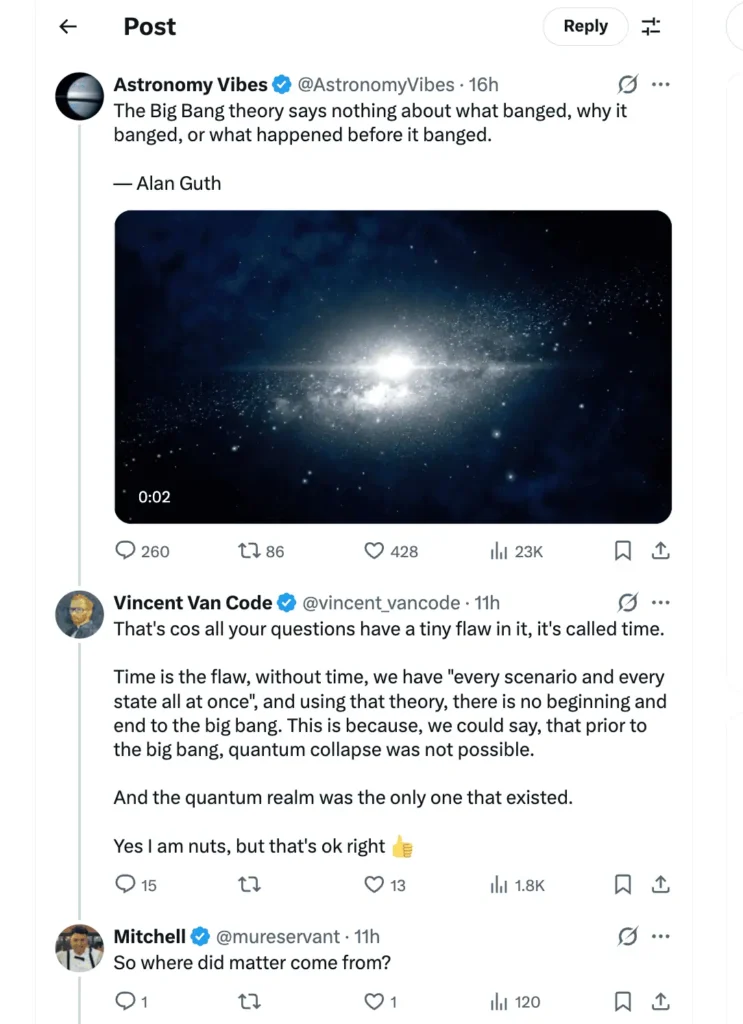Viewport: 743px width, 1024px height.
Task: Open reply settings via the sliders icon
Action: pyautogui.click(x=651, y=27)
